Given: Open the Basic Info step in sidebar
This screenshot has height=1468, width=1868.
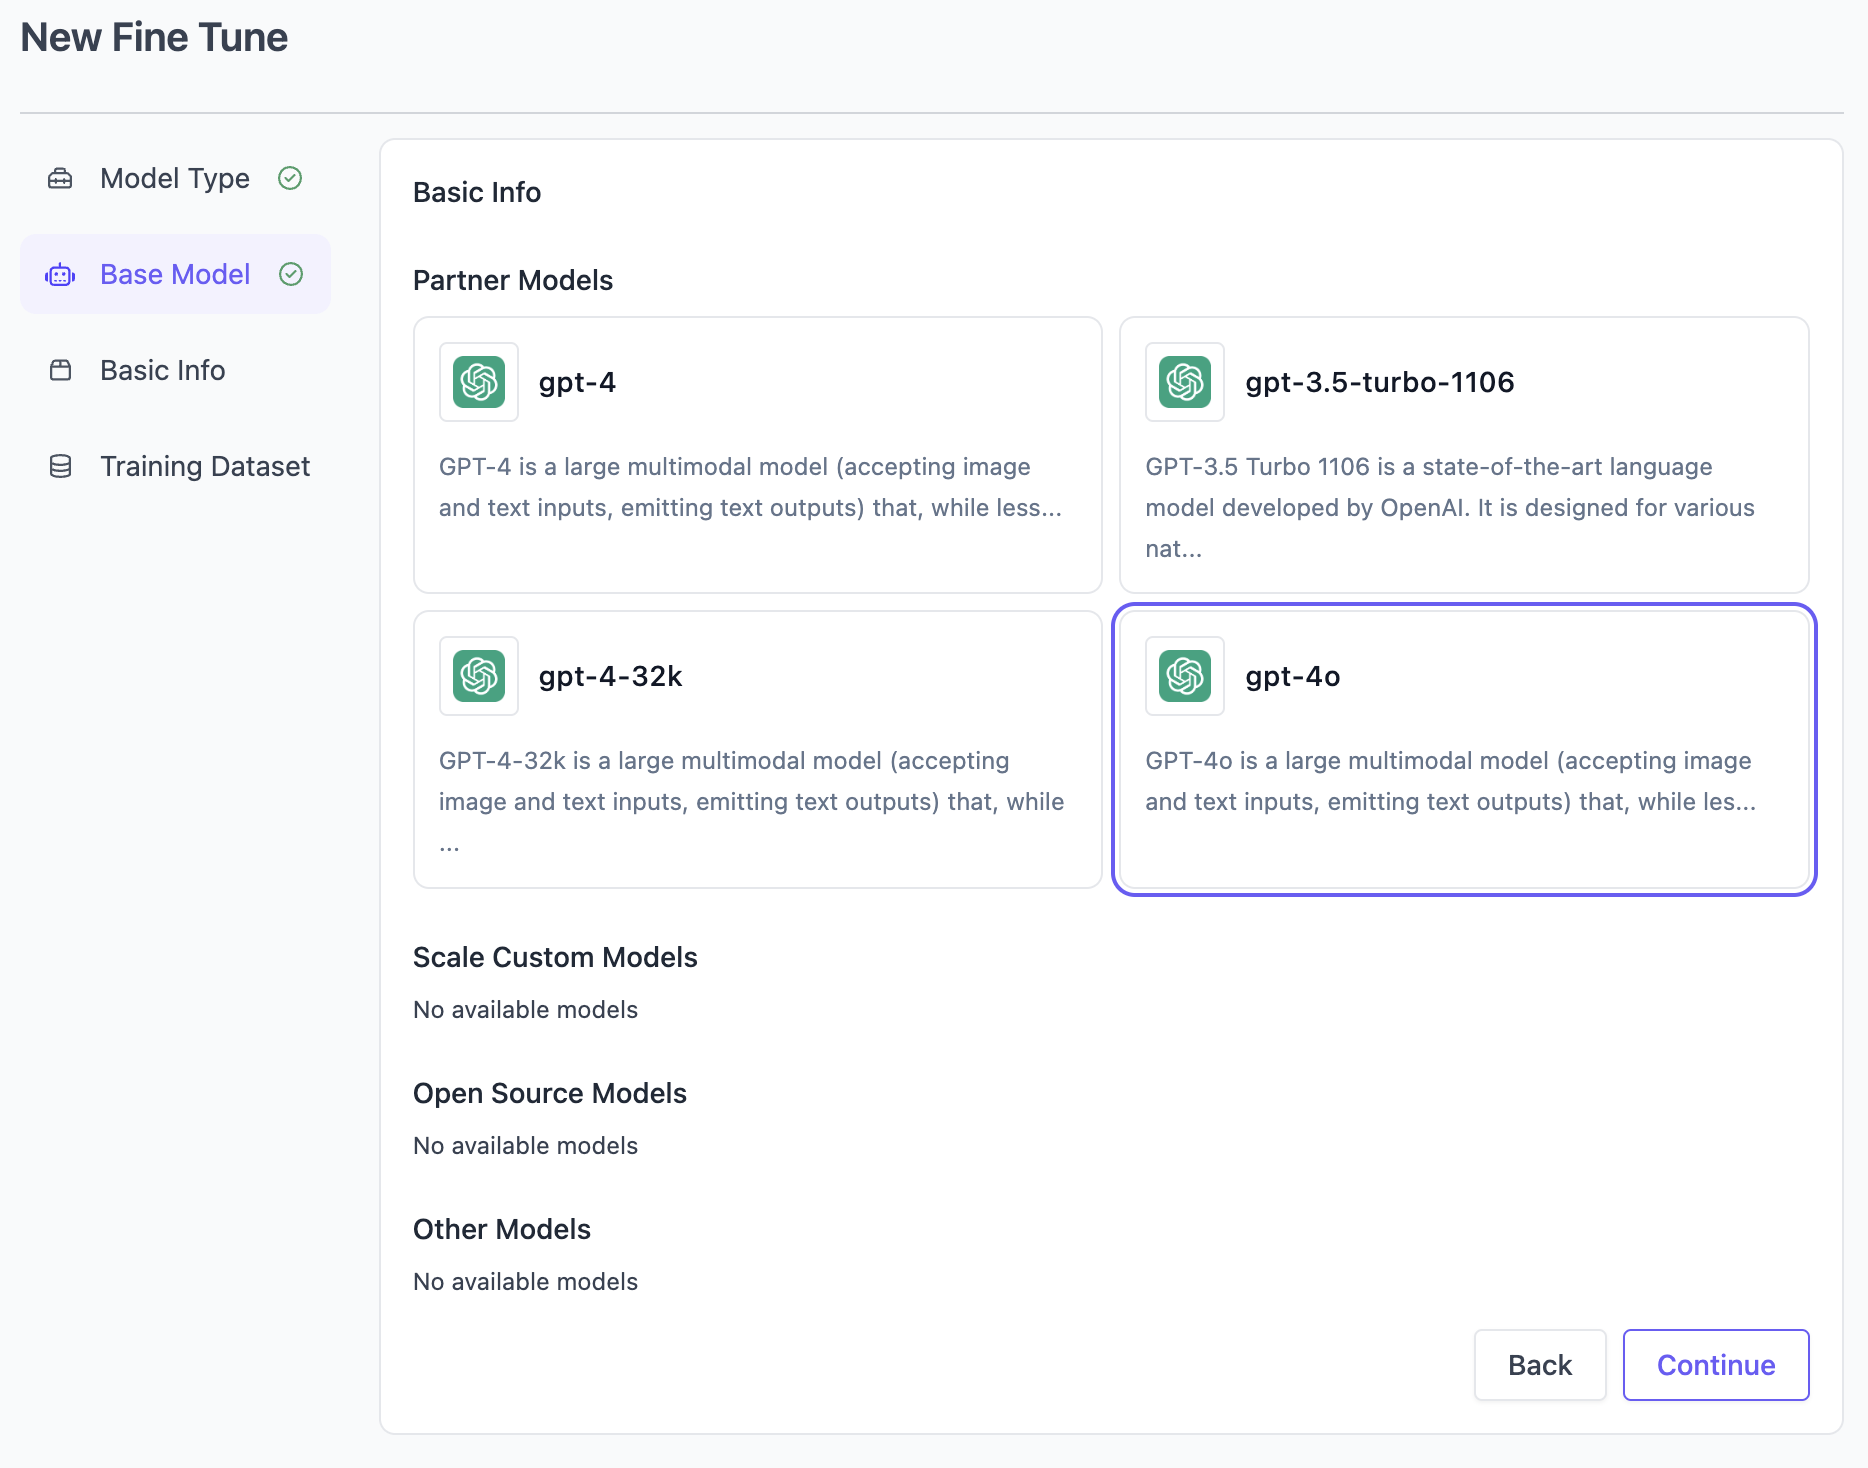Looking at the screenshot, I should [175, 370].
